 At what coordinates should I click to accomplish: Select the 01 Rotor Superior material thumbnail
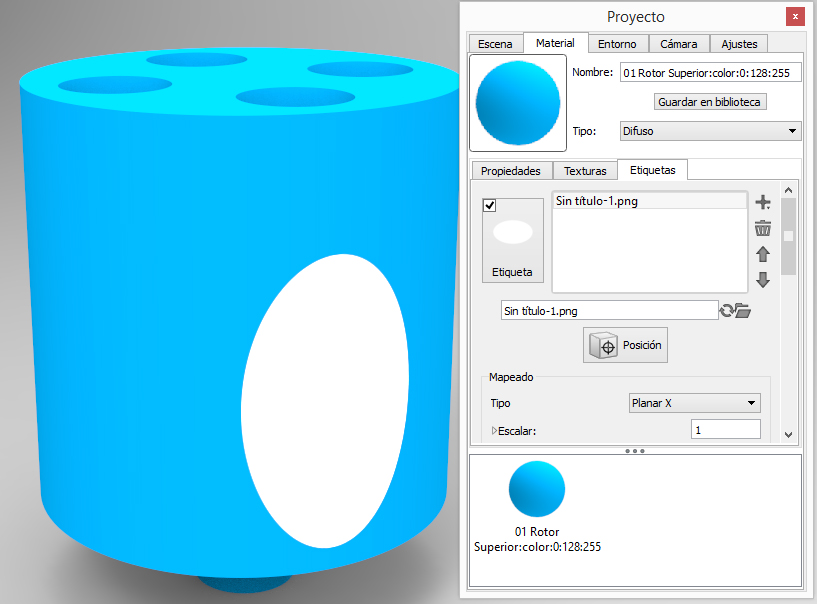click(537, 489)
